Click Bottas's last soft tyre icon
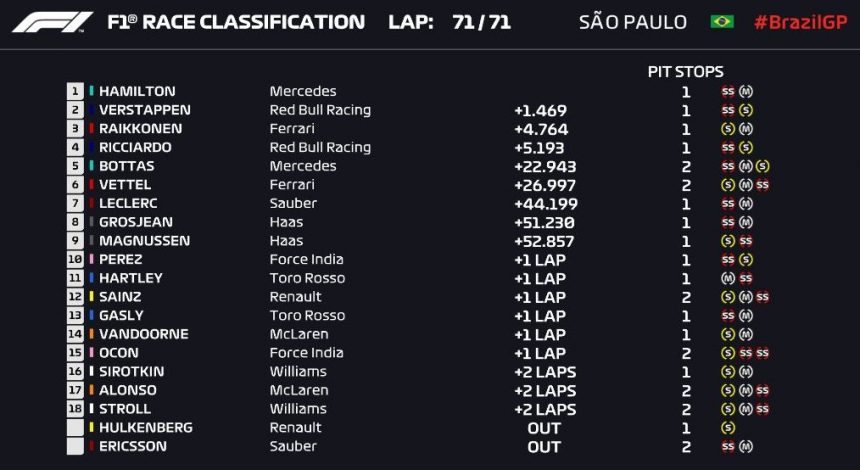Viewport: 860px width, 470px height. [762, 166]
